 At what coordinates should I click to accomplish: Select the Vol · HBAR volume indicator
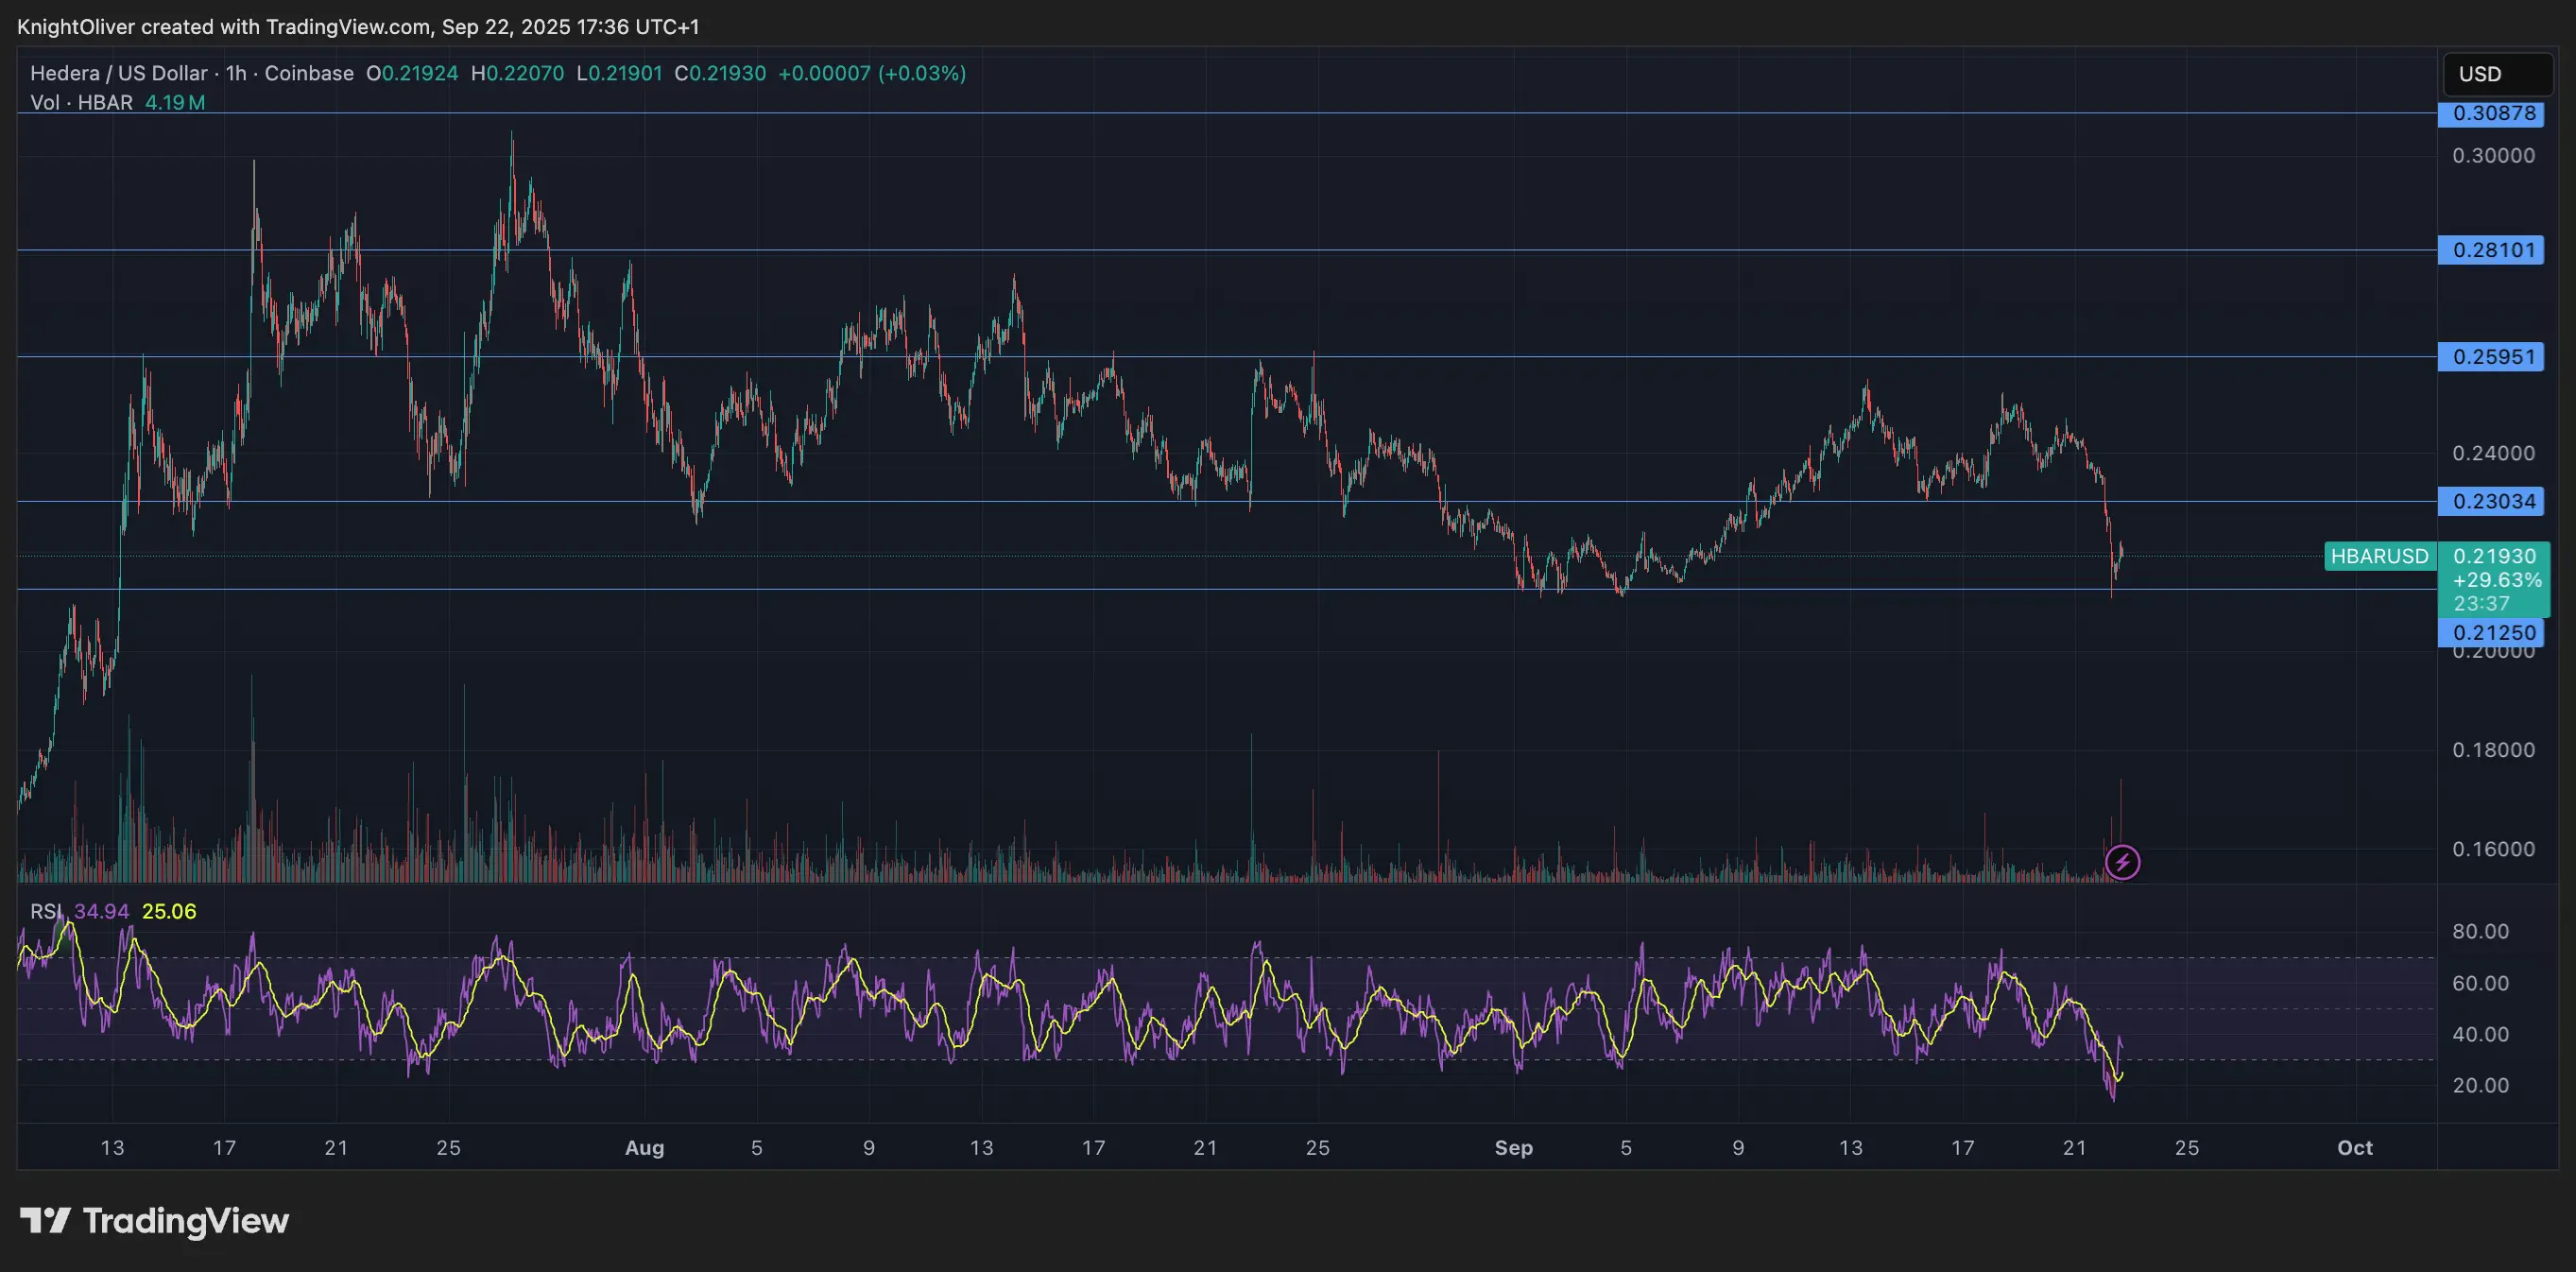click(80, 102)
